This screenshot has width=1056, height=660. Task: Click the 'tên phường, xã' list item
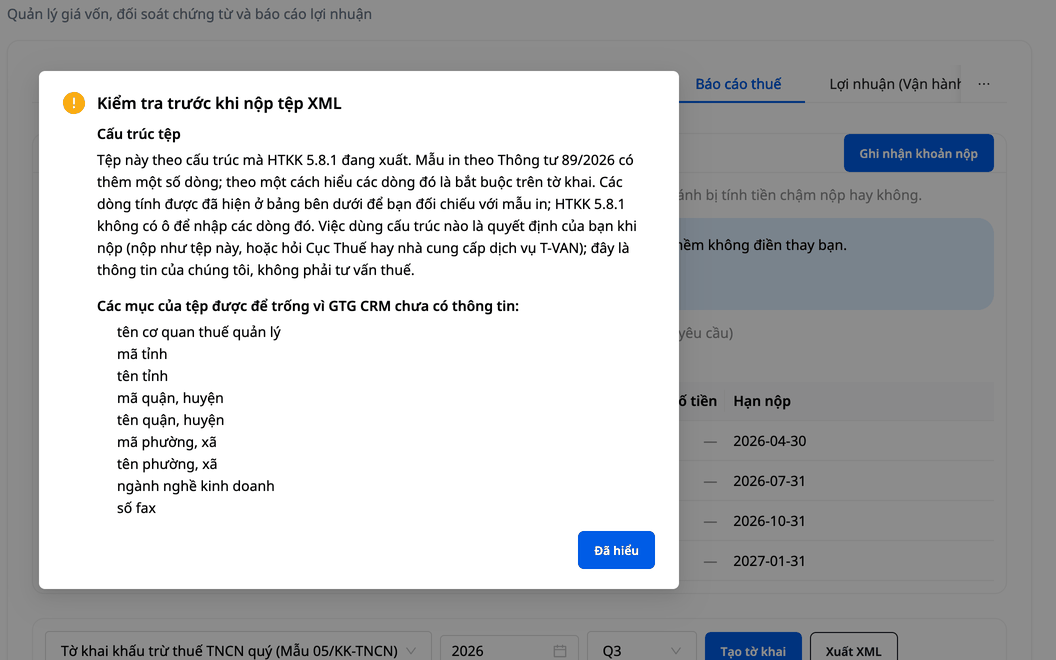coord(167,464)
